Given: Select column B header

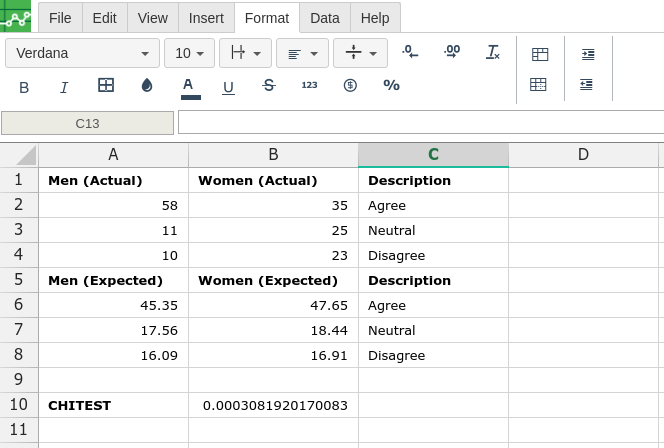Looking at the screenshot, I should [x=273, y=154].
